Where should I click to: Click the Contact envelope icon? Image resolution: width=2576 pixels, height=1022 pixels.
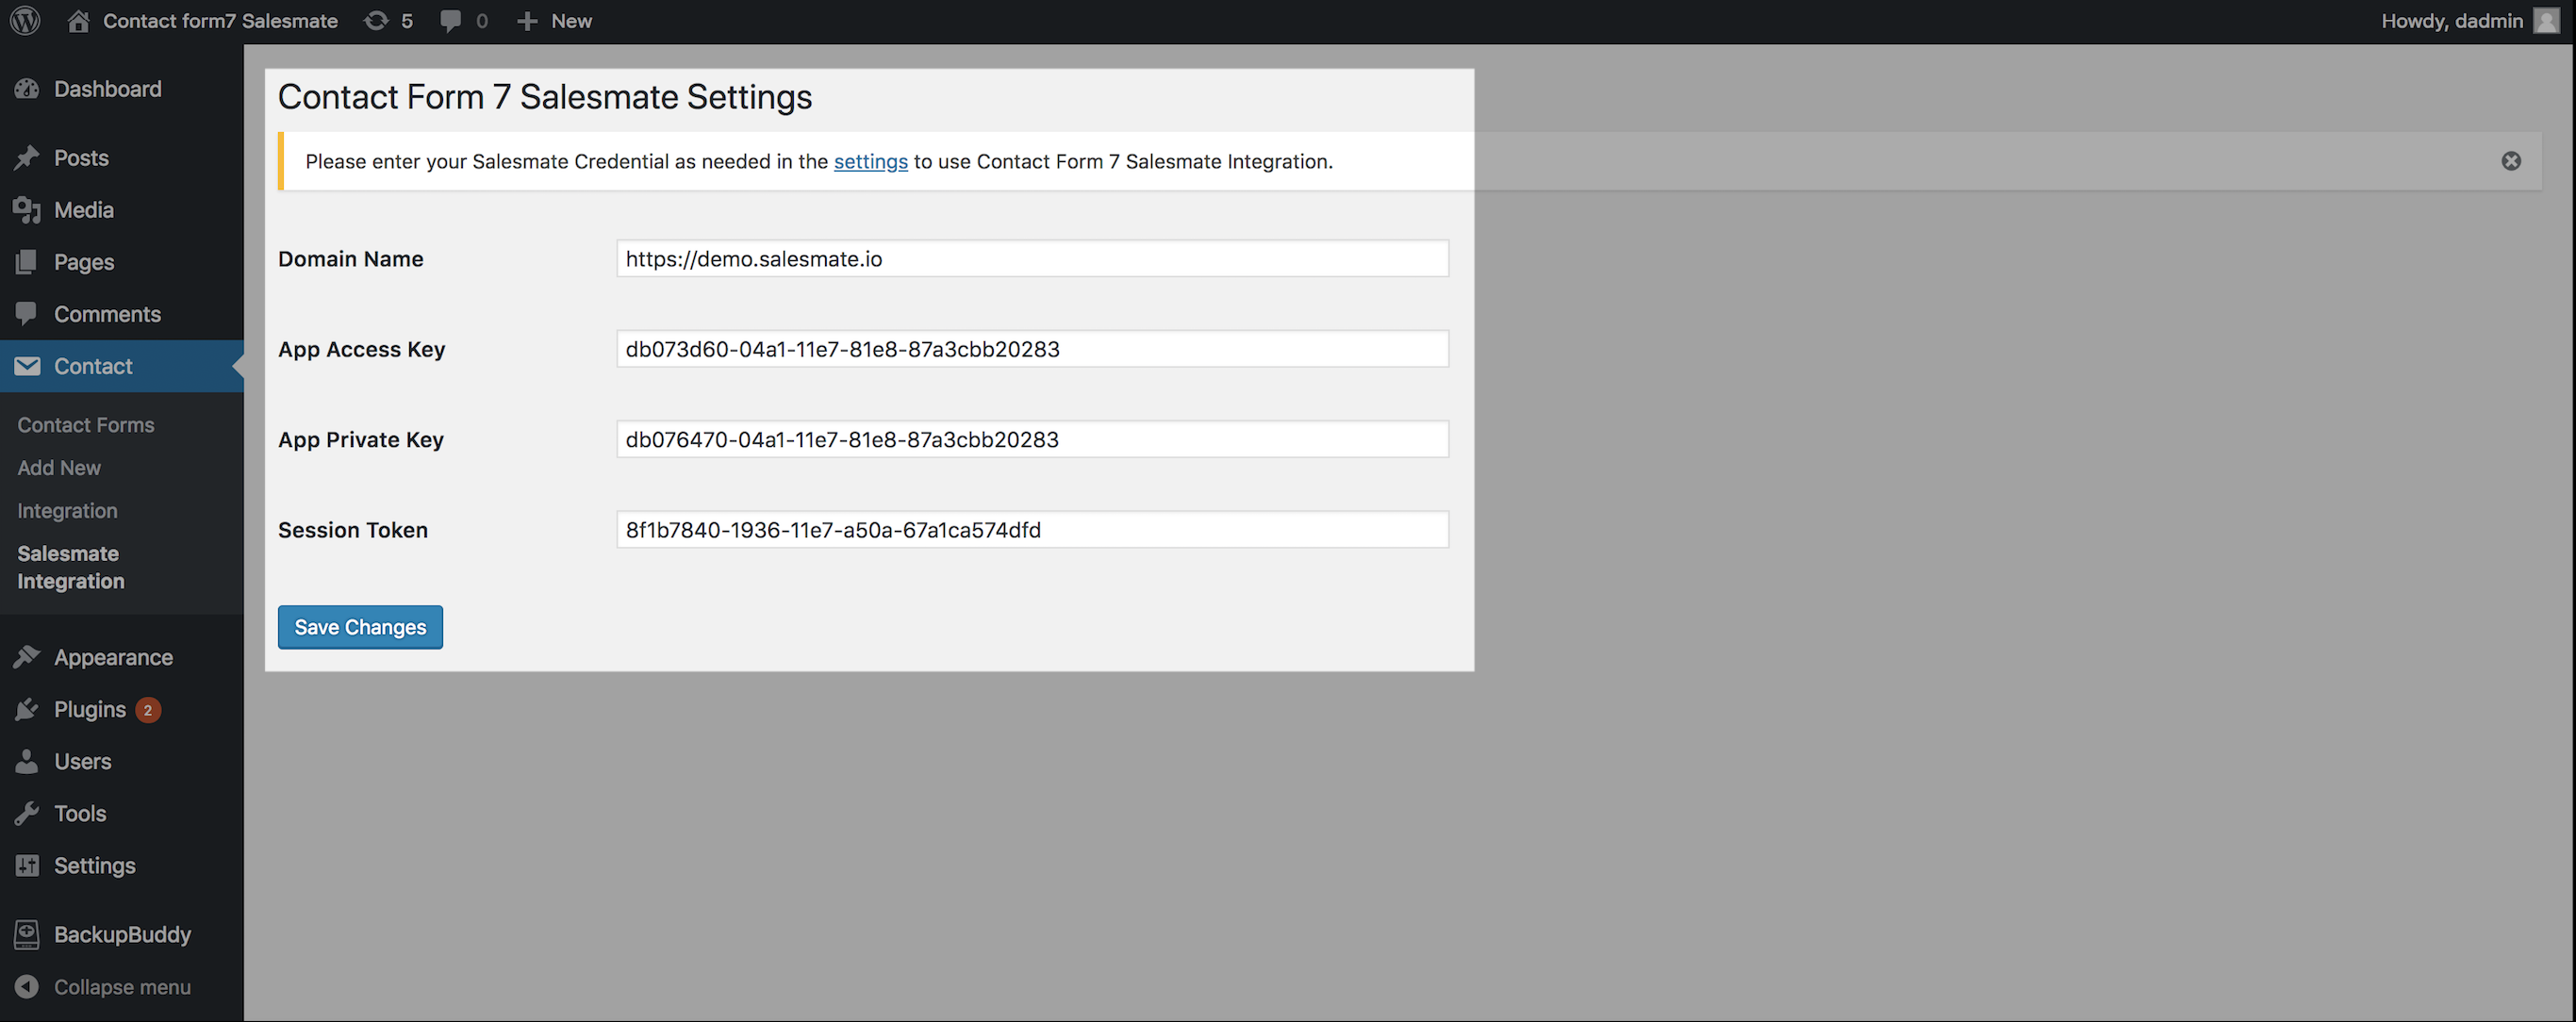[x=27, y=366]
